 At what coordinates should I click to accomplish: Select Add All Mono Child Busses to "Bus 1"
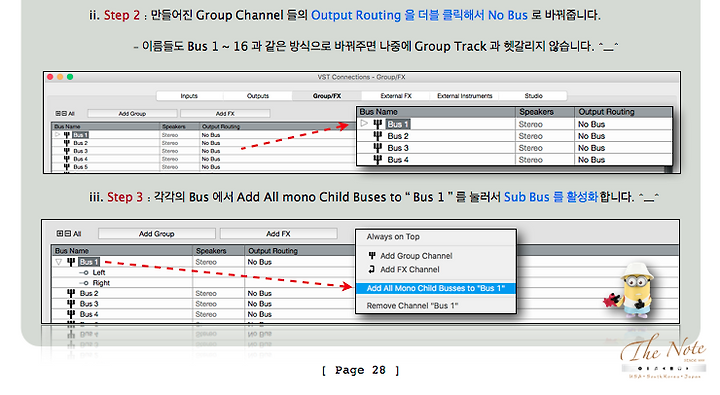point(436,288)
